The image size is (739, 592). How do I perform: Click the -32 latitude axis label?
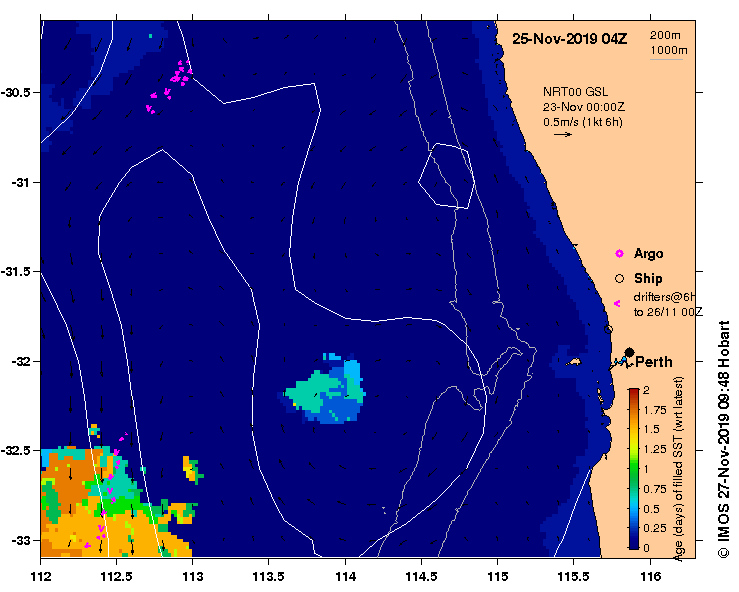click(x=20, y=362)
